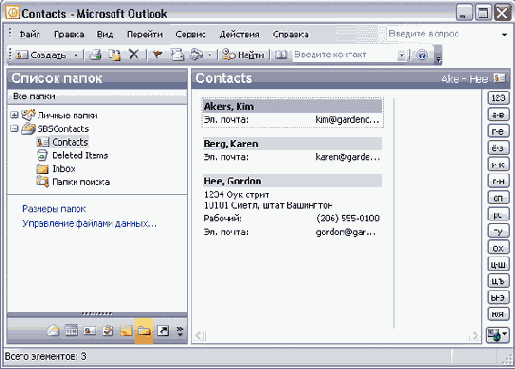Screen dimensions: 515x369
Task: Select the Inbox folder
Action: tap(64, 169)
